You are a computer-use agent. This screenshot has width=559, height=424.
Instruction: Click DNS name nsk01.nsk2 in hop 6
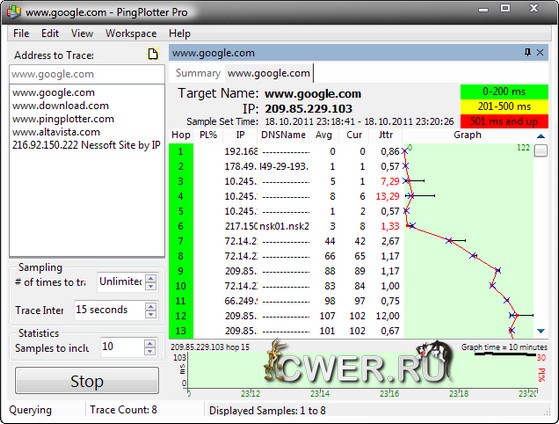click(x=284, y=226)
